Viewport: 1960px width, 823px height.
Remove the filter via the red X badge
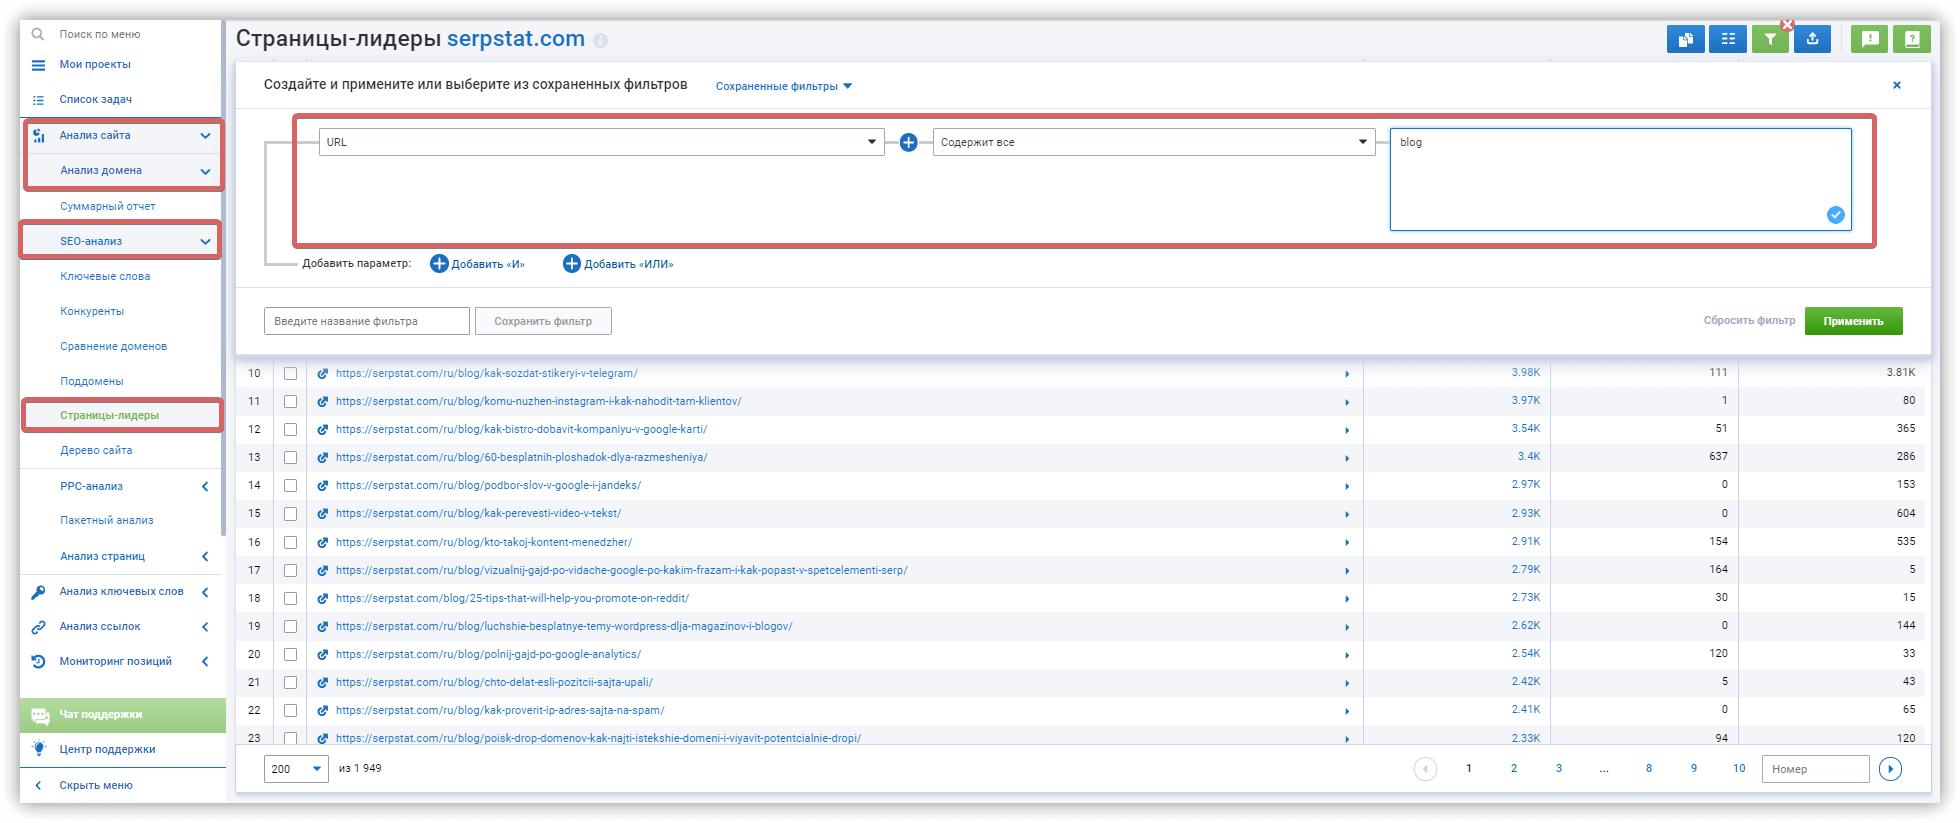point(1787,25)
